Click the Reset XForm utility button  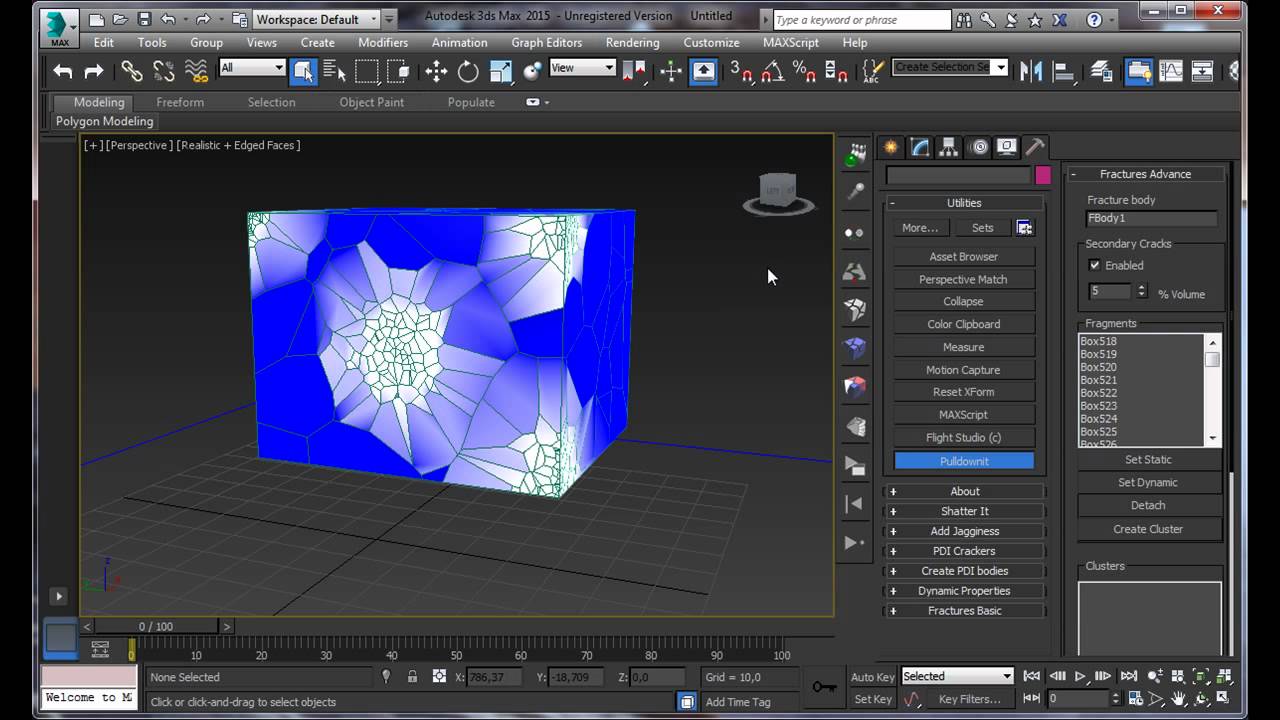(x=963, y=392)
